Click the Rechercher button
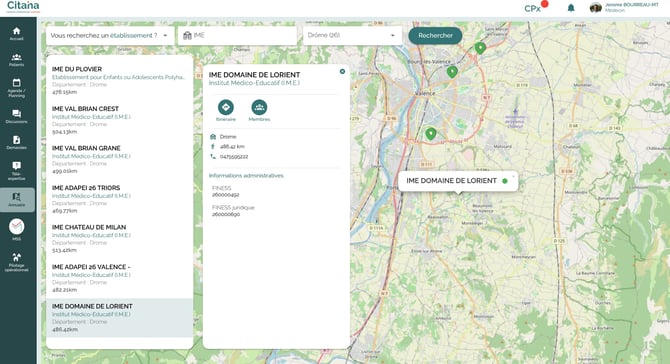670x364 pixels. 435,35
